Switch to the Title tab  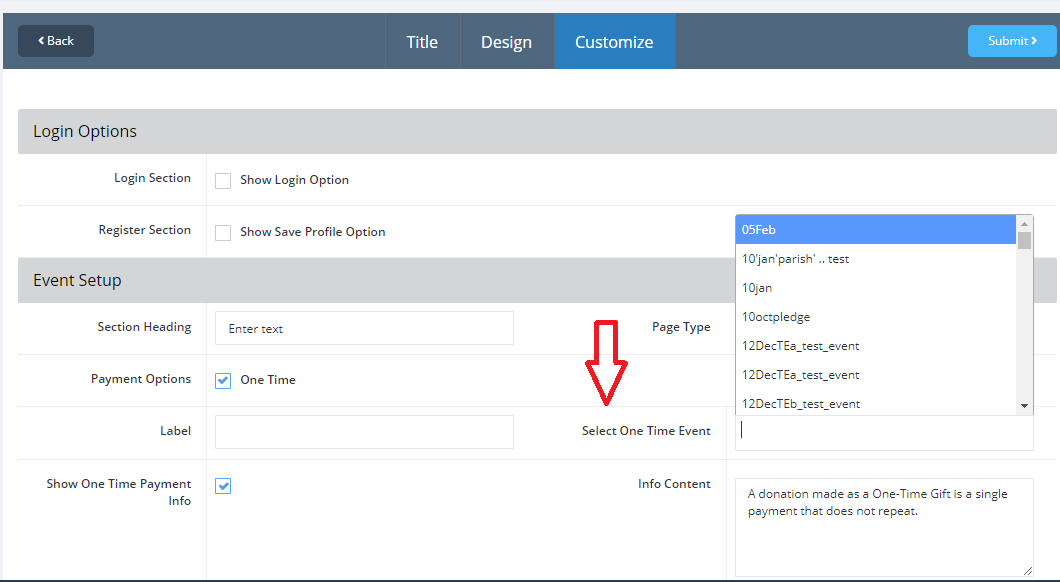click(x=421, y=42)
